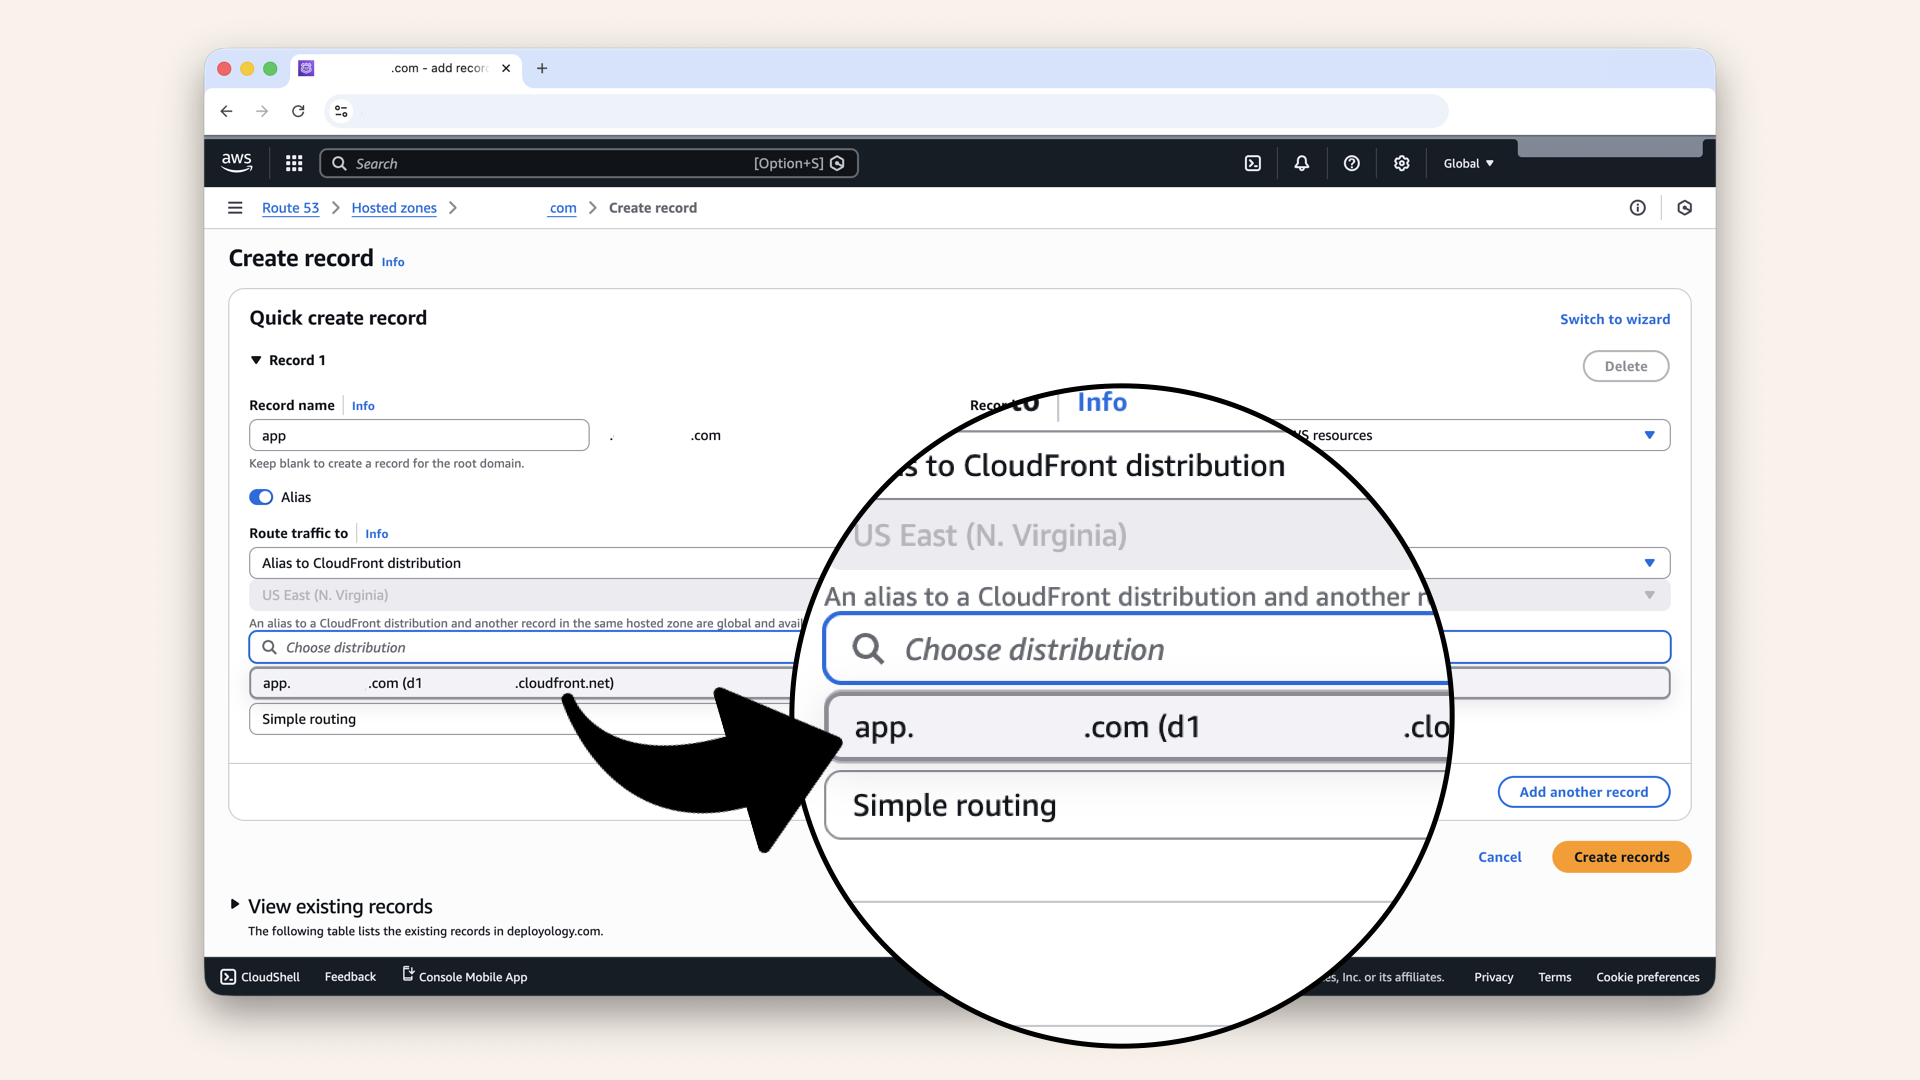This screenshot has height=1080, width=1920.
Task: Click the info circle icon near the breadcrumb
Action: coord(1638,208)
